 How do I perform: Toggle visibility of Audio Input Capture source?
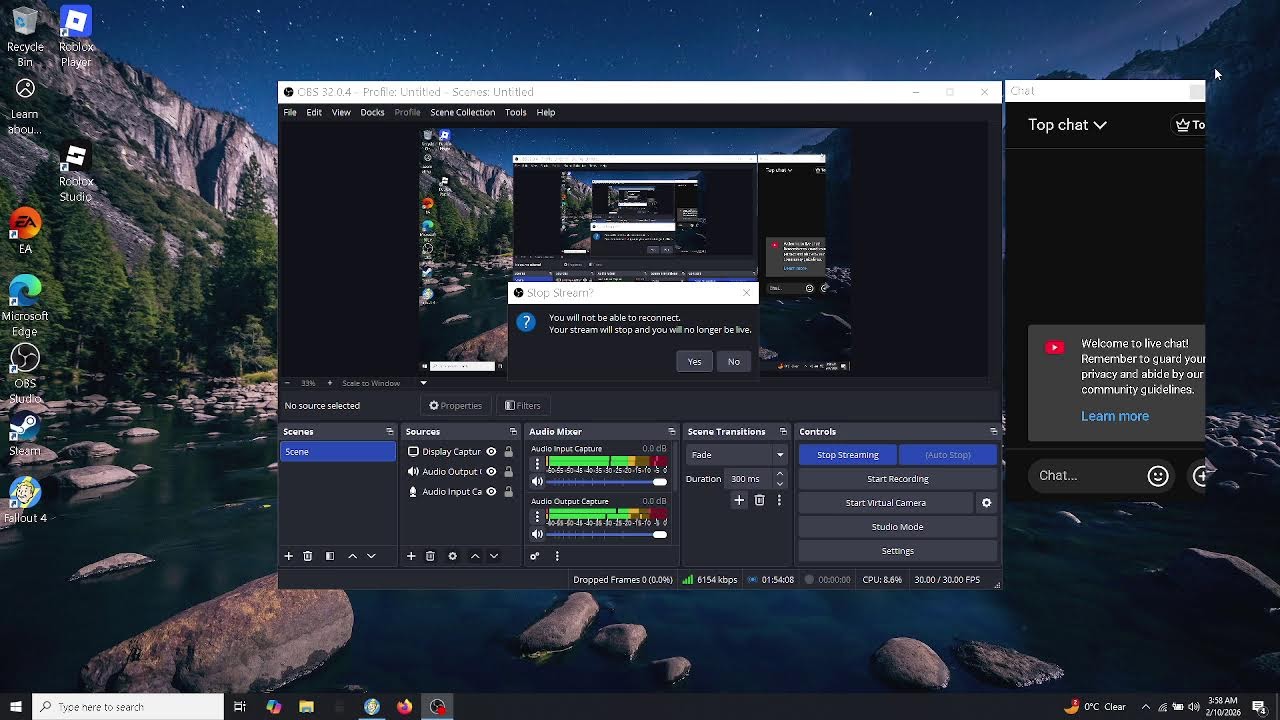[491, 492]
